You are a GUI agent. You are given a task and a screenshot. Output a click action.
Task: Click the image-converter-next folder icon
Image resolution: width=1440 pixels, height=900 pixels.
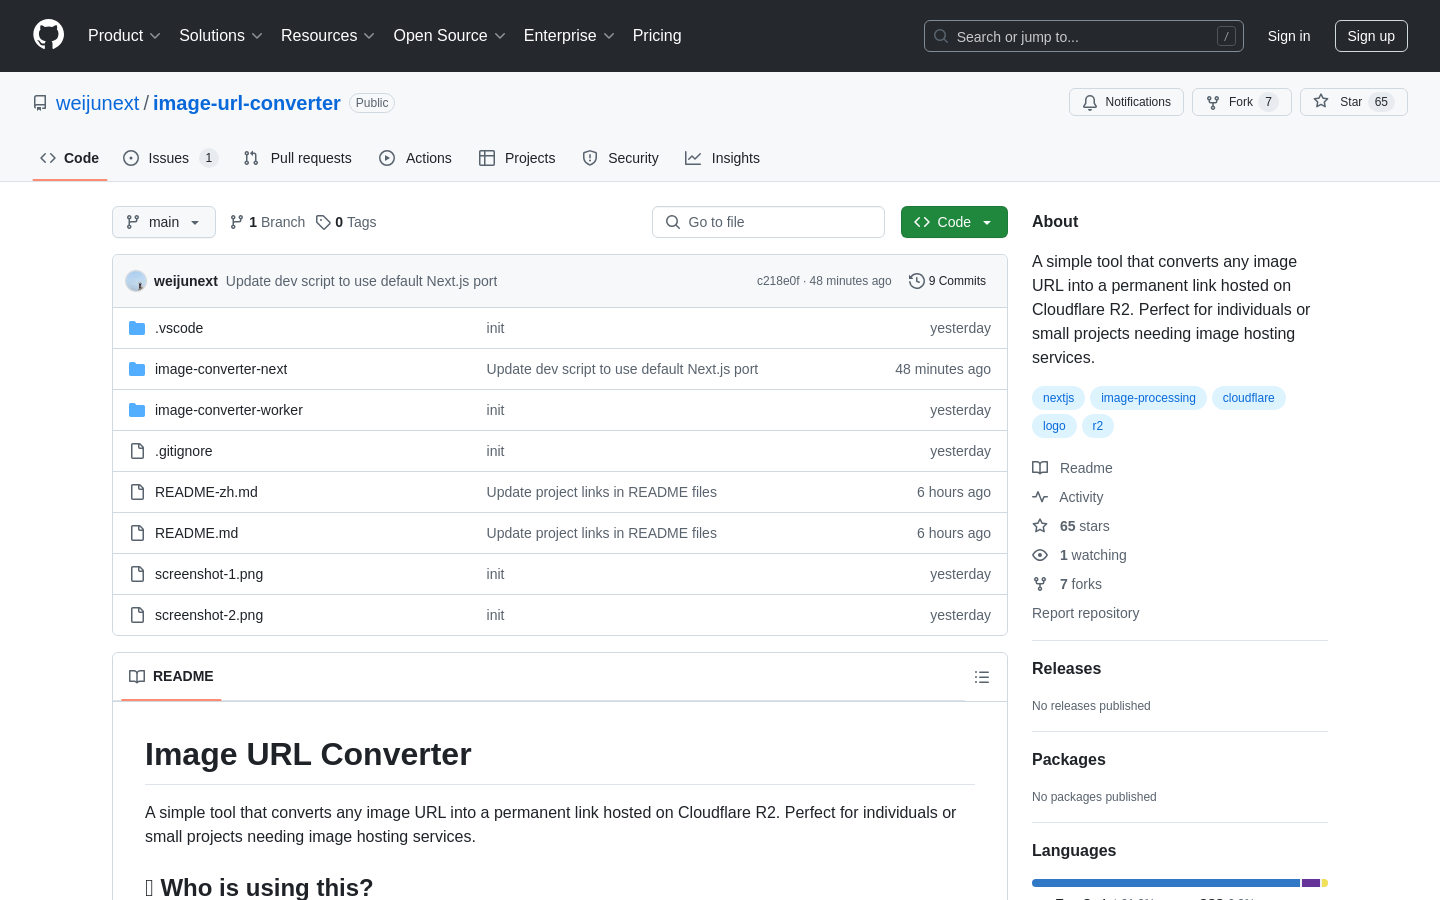point(137,369)
